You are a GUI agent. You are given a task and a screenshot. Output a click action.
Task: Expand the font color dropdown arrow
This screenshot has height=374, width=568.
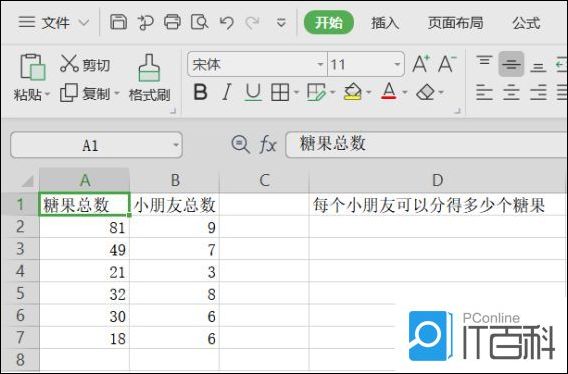click(405, 92)
